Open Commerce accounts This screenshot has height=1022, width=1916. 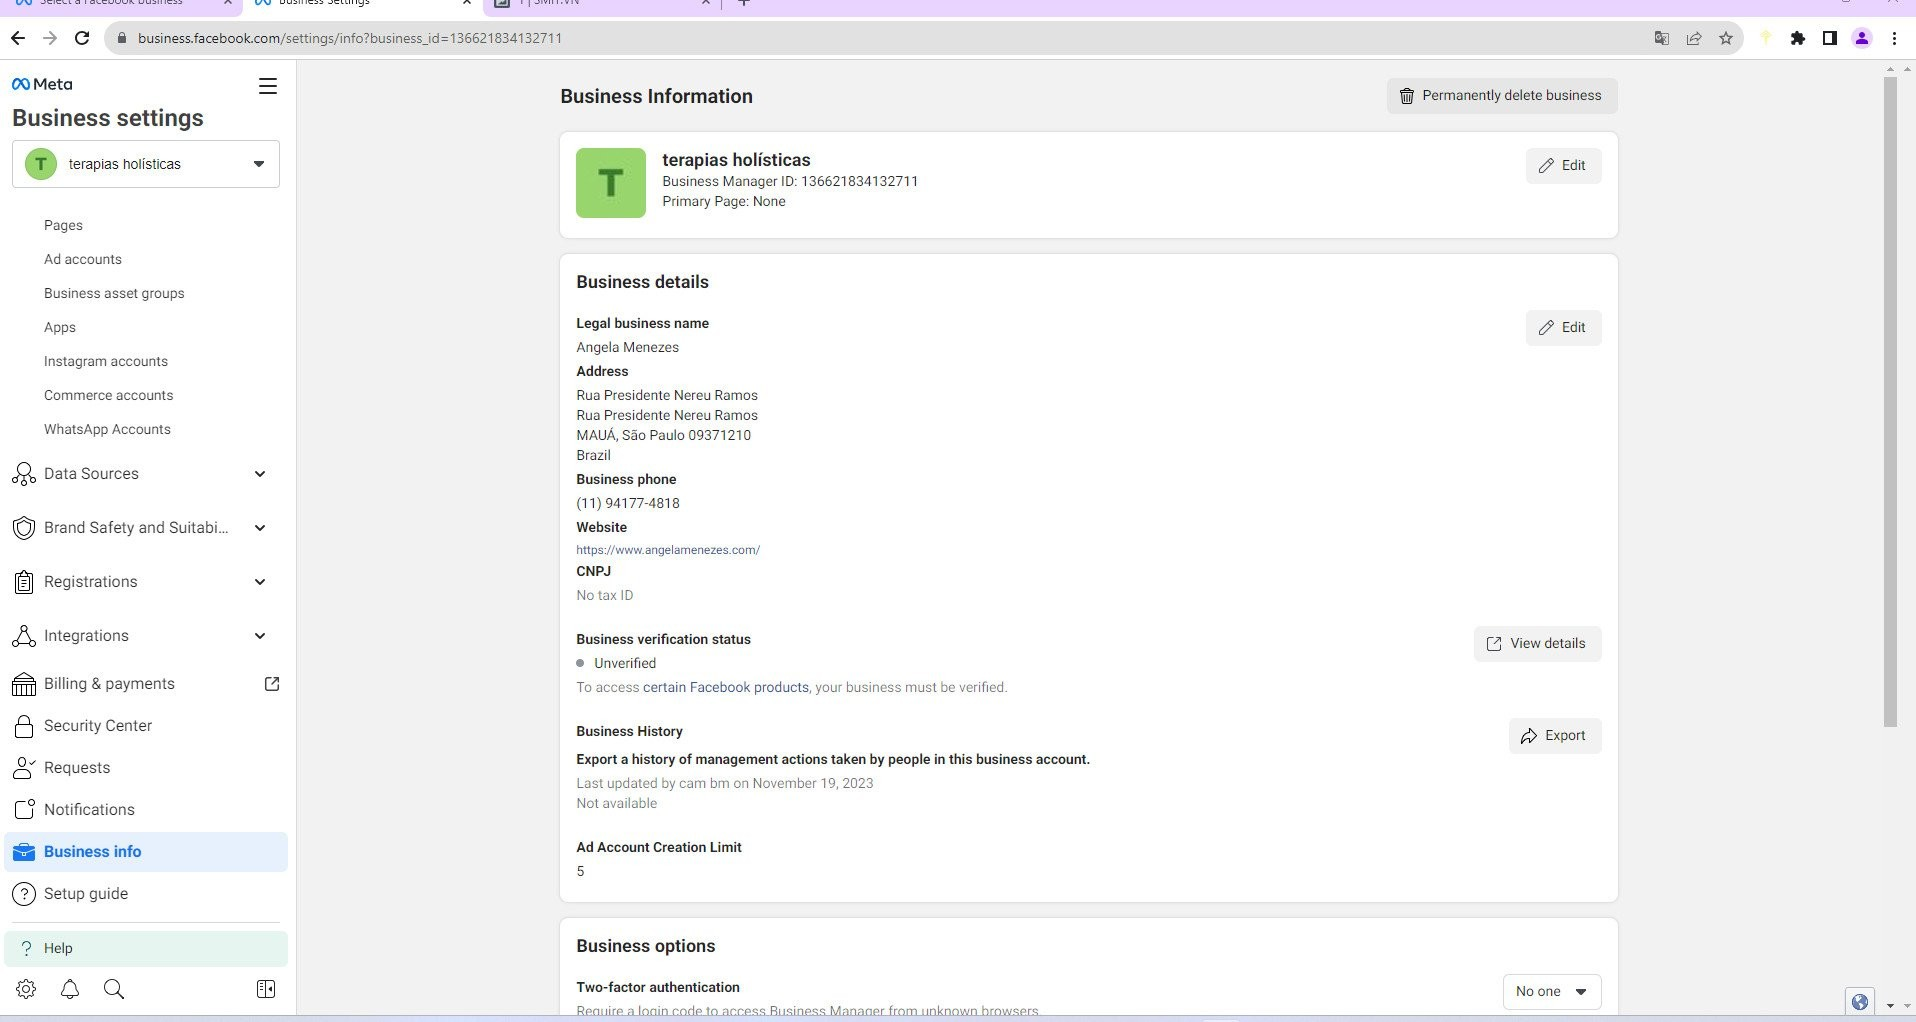click(108, 395)
